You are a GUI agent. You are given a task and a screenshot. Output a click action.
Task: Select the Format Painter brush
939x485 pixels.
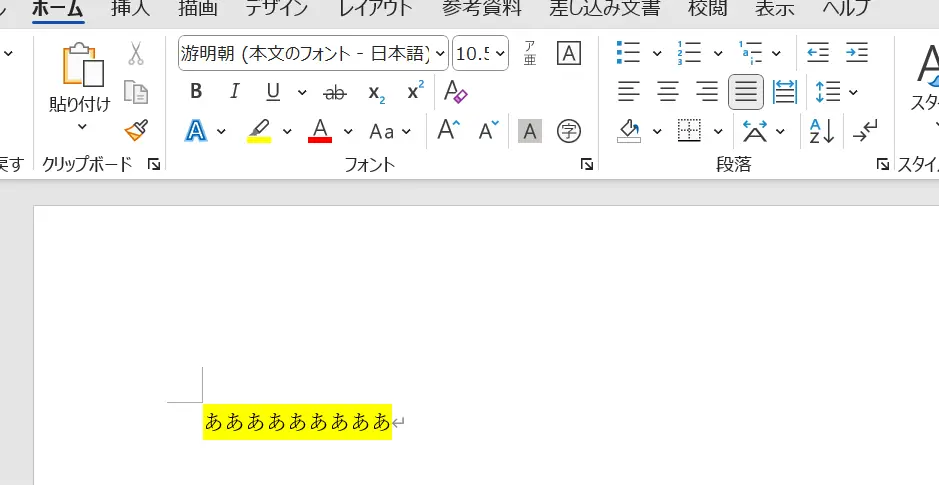pos(136,131)
